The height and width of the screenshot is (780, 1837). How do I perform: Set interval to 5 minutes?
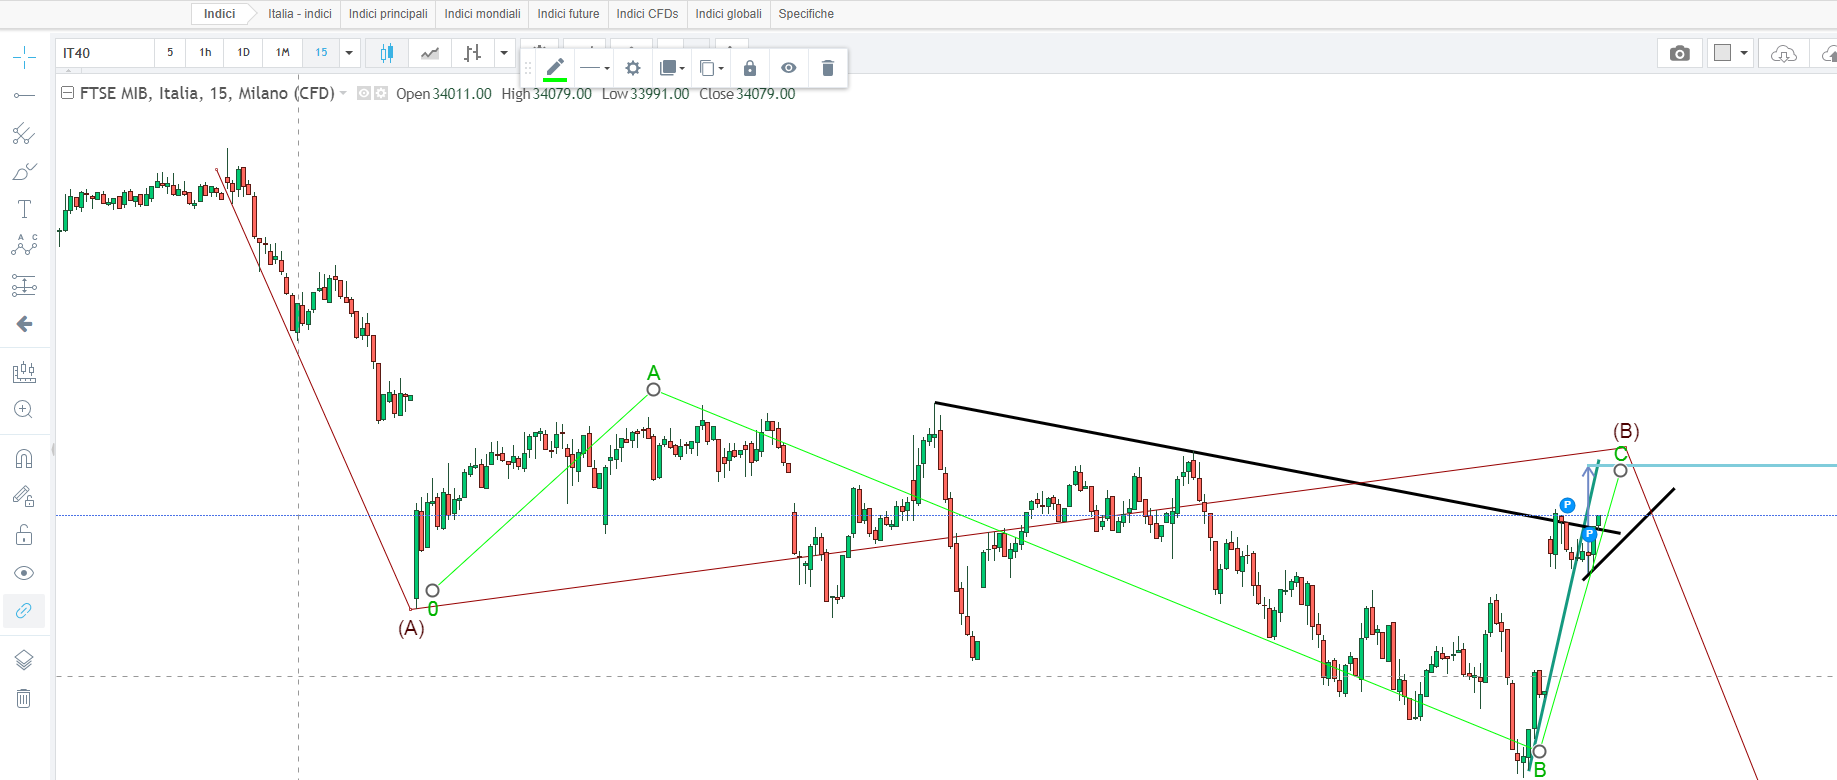[x=170, y=53]
